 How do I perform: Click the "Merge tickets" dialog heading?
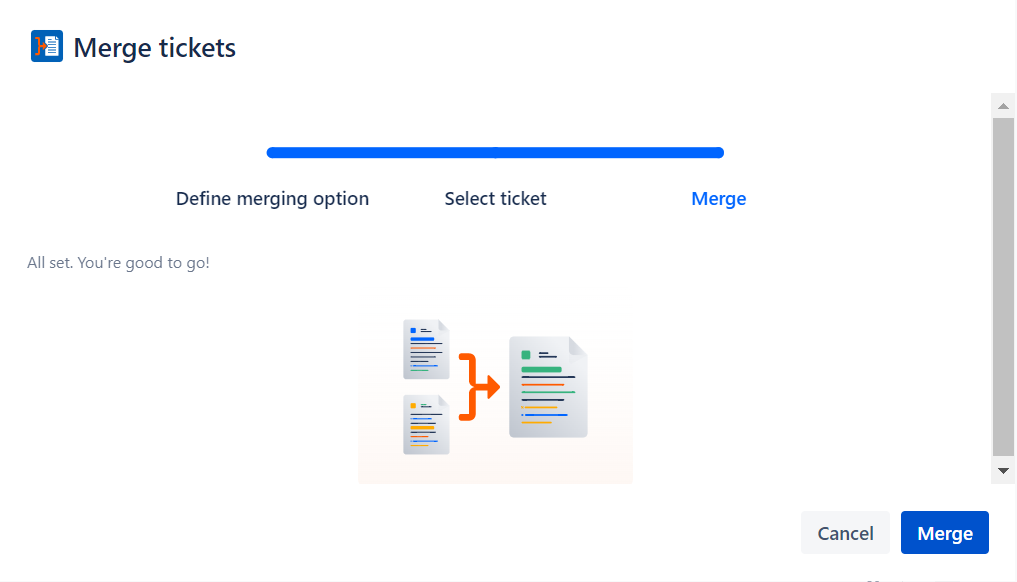155,47
